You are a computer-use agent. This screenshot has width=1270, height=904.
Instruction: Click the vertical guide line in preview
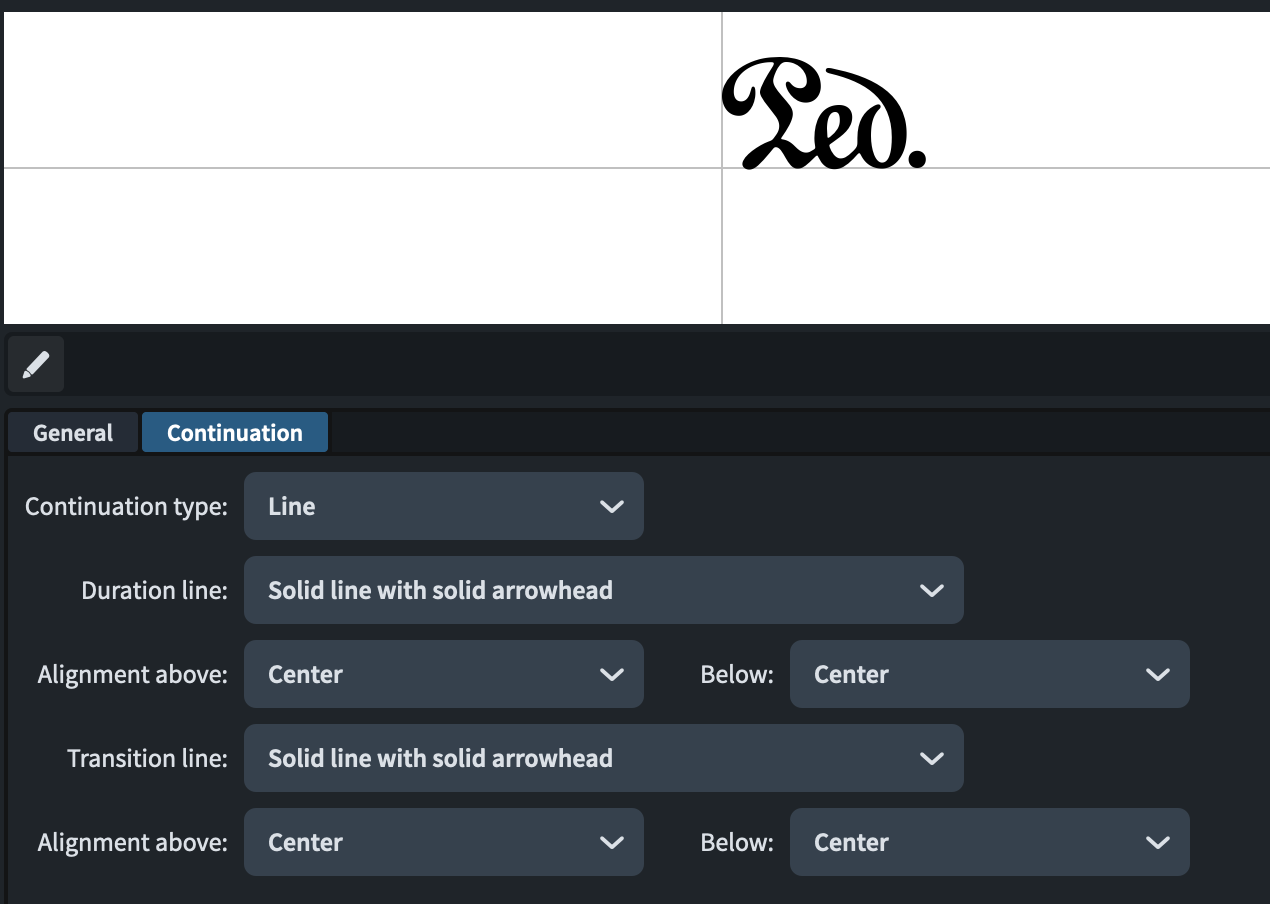722,250
